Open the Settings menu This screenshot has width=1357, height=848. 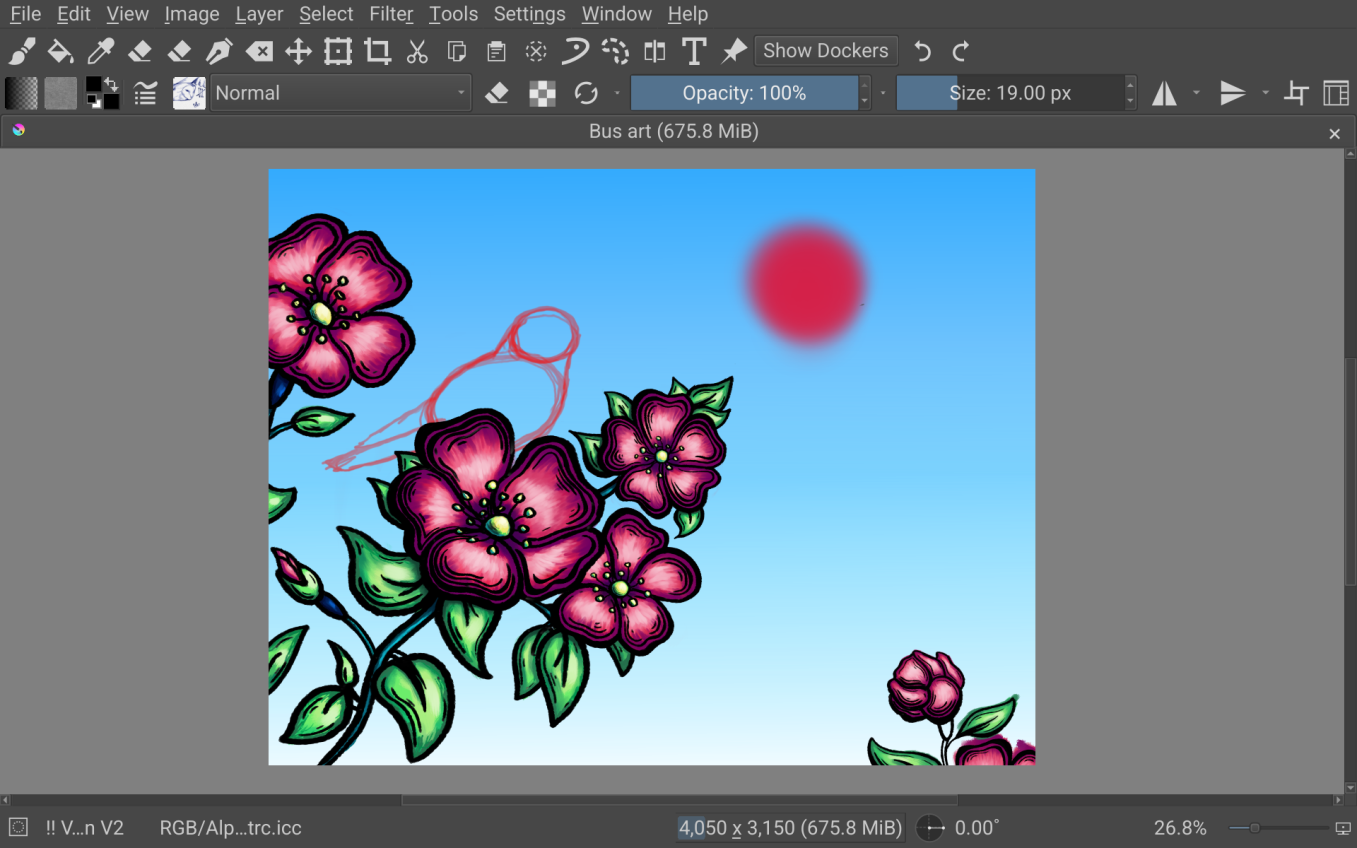coord(529,14)
